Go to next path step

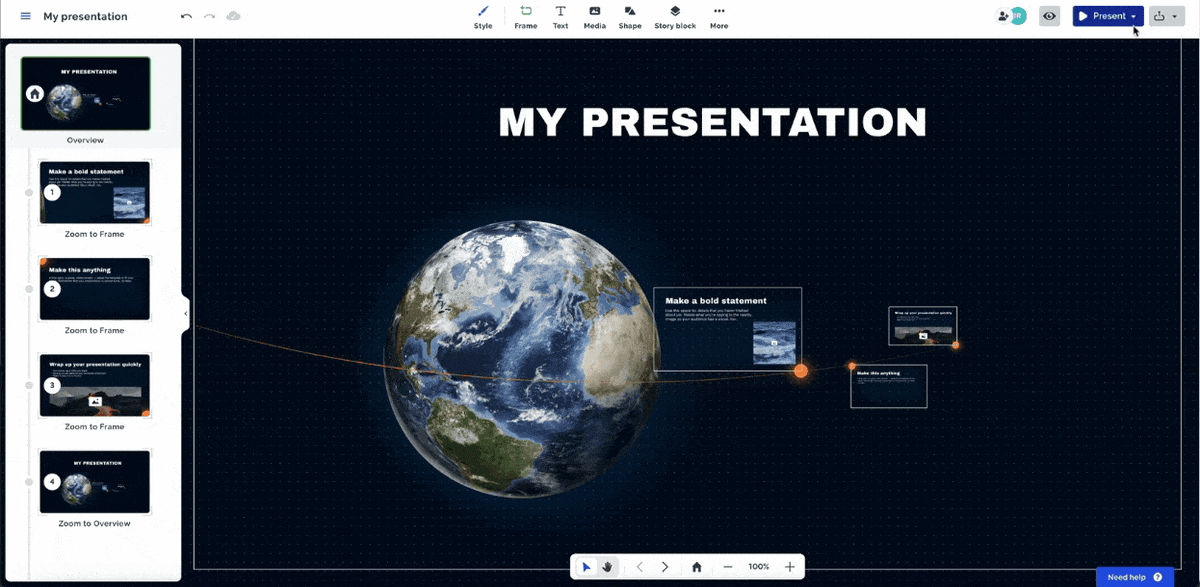[665, 567]
